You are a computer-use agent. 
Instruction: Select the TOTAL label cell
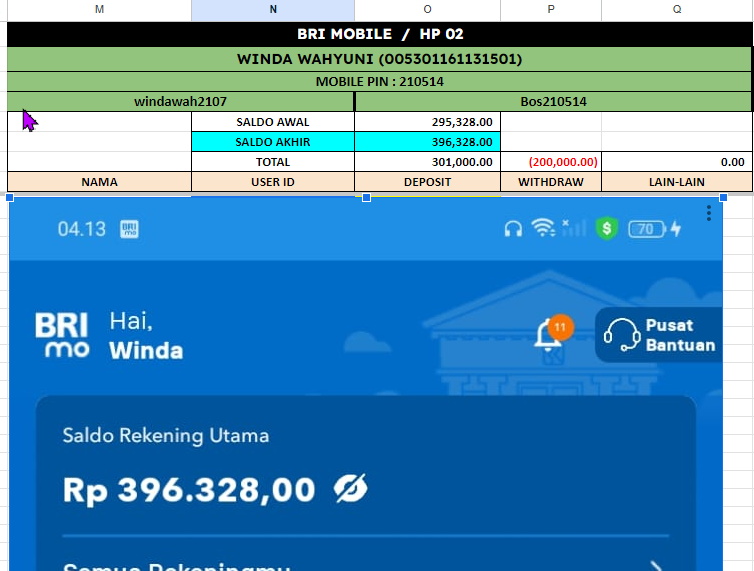[x=273, y=162]
